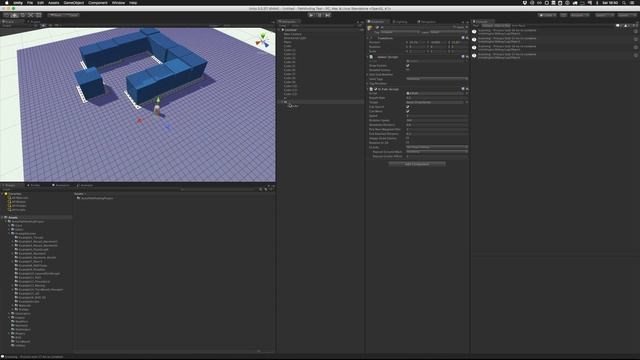640x360 pixels.
Task: Open the Transform component gear menu
Action: [x=467, y=38]
